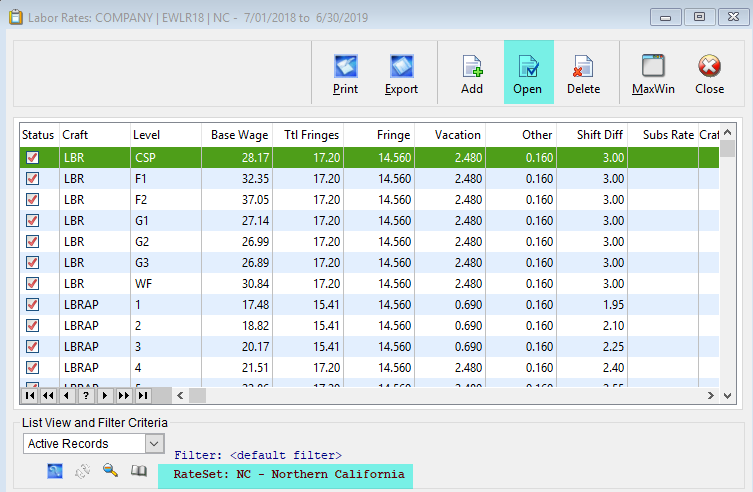Click the RateSet NC Northern California label
This screenshot has height=492, width=753.
pos(289,474)
